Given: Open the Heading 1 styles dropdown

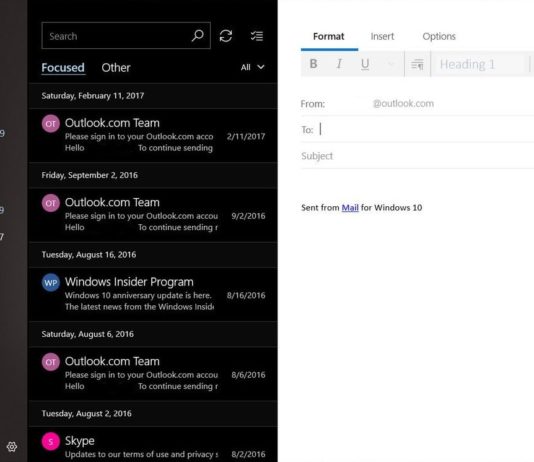Looking at the screenshot, I should coord(481,64).
